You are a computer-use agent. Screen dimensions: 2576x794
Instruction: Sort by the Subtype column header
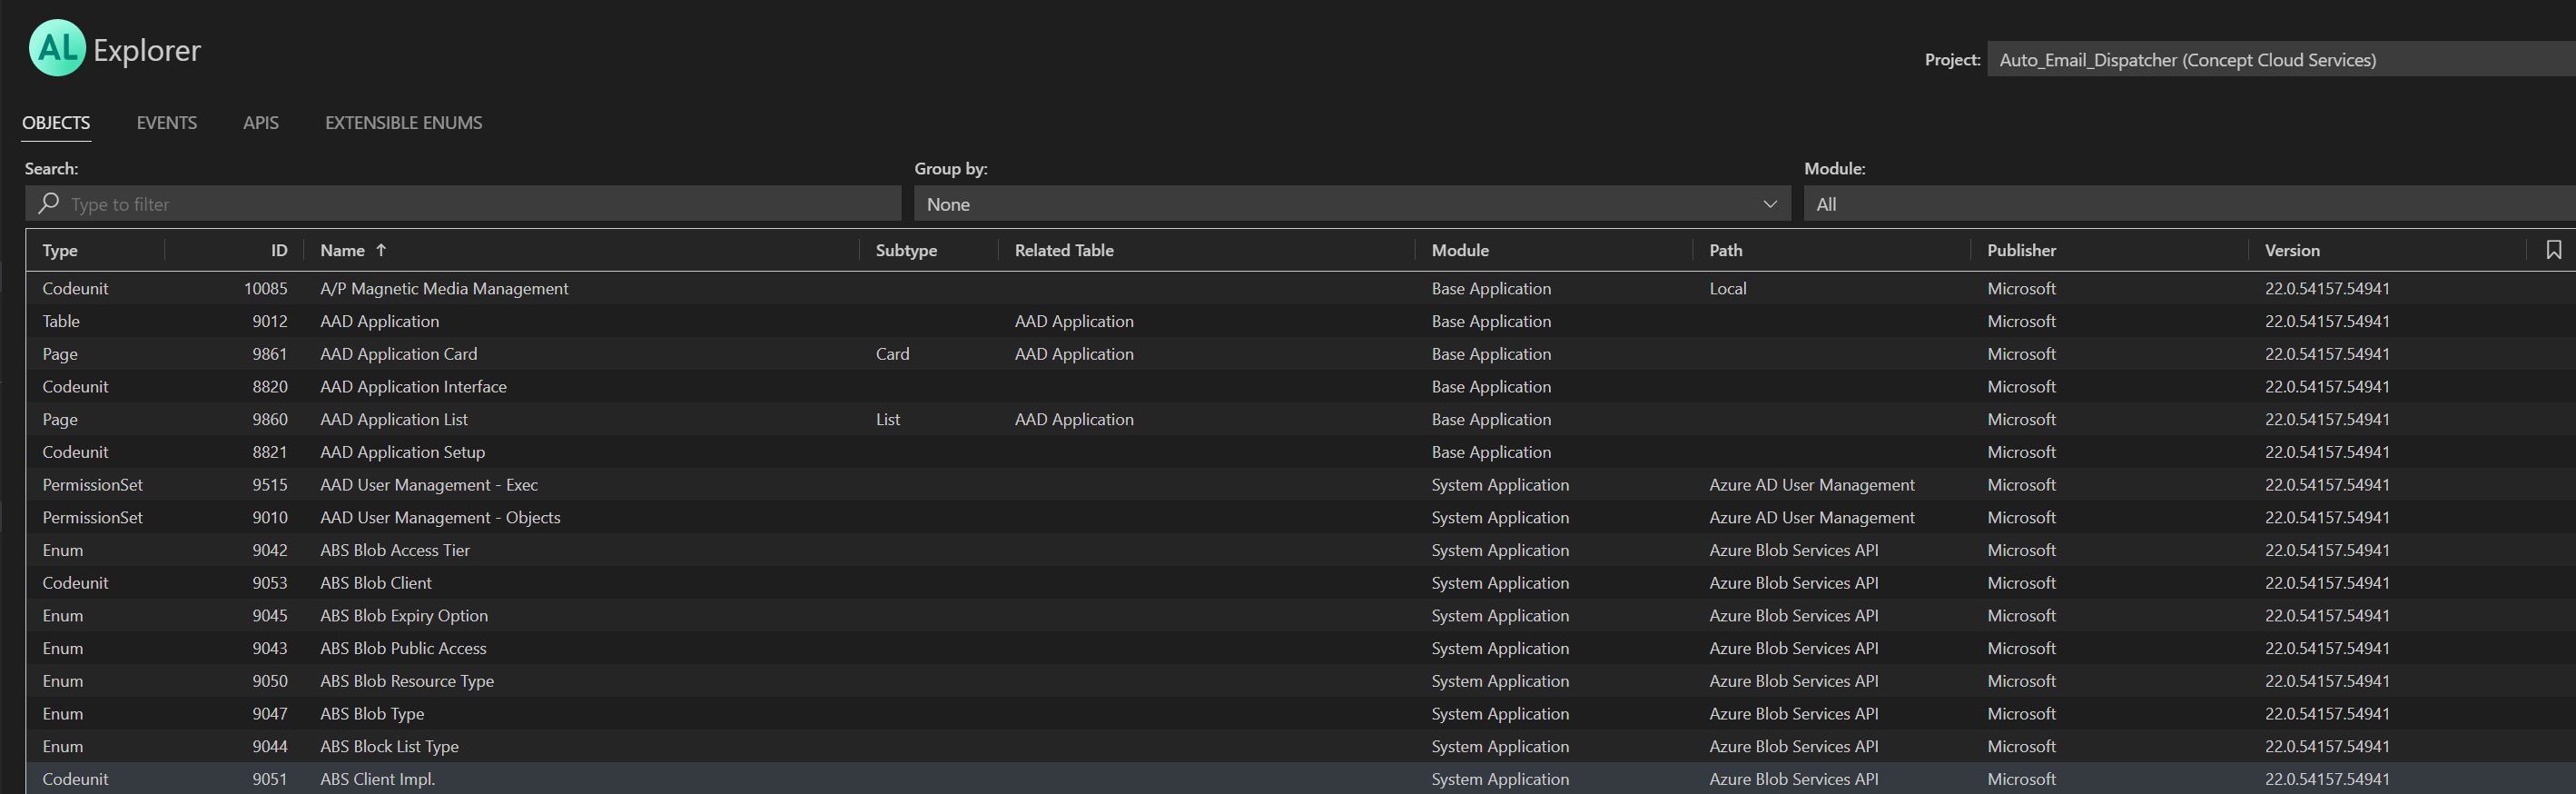(906, 251)
